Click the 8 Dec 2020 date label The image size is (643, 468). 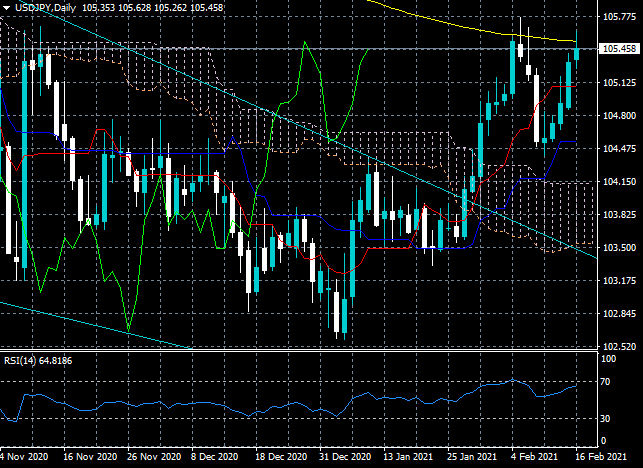pos(215,457)
